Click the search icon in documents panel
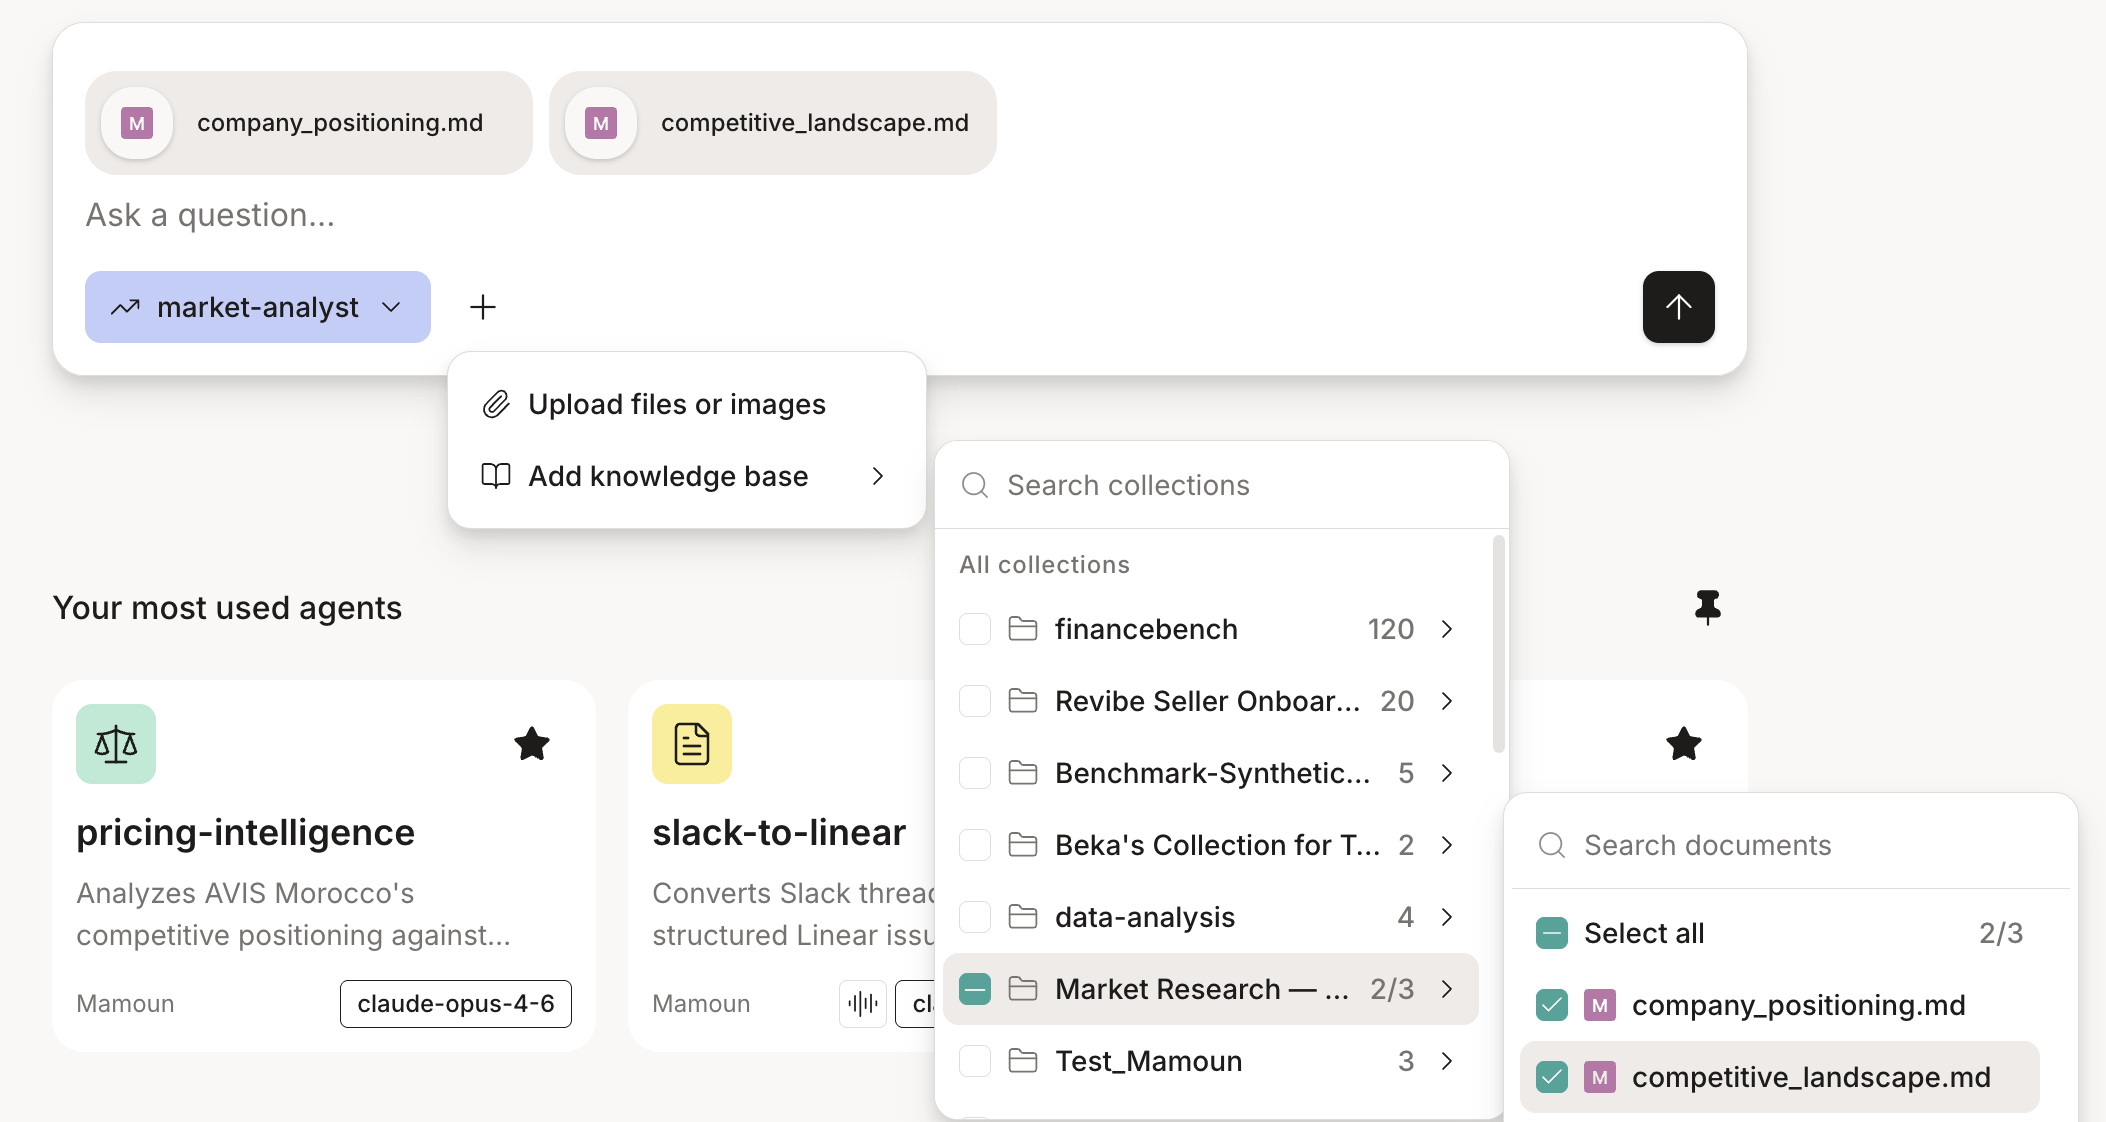Screen dimensions: 2106x1122 [1552, 845]
